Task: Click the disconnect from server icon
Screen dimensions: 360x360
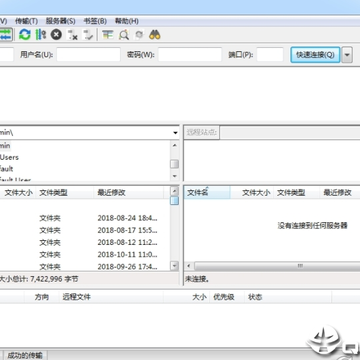Action: (72, 35)
